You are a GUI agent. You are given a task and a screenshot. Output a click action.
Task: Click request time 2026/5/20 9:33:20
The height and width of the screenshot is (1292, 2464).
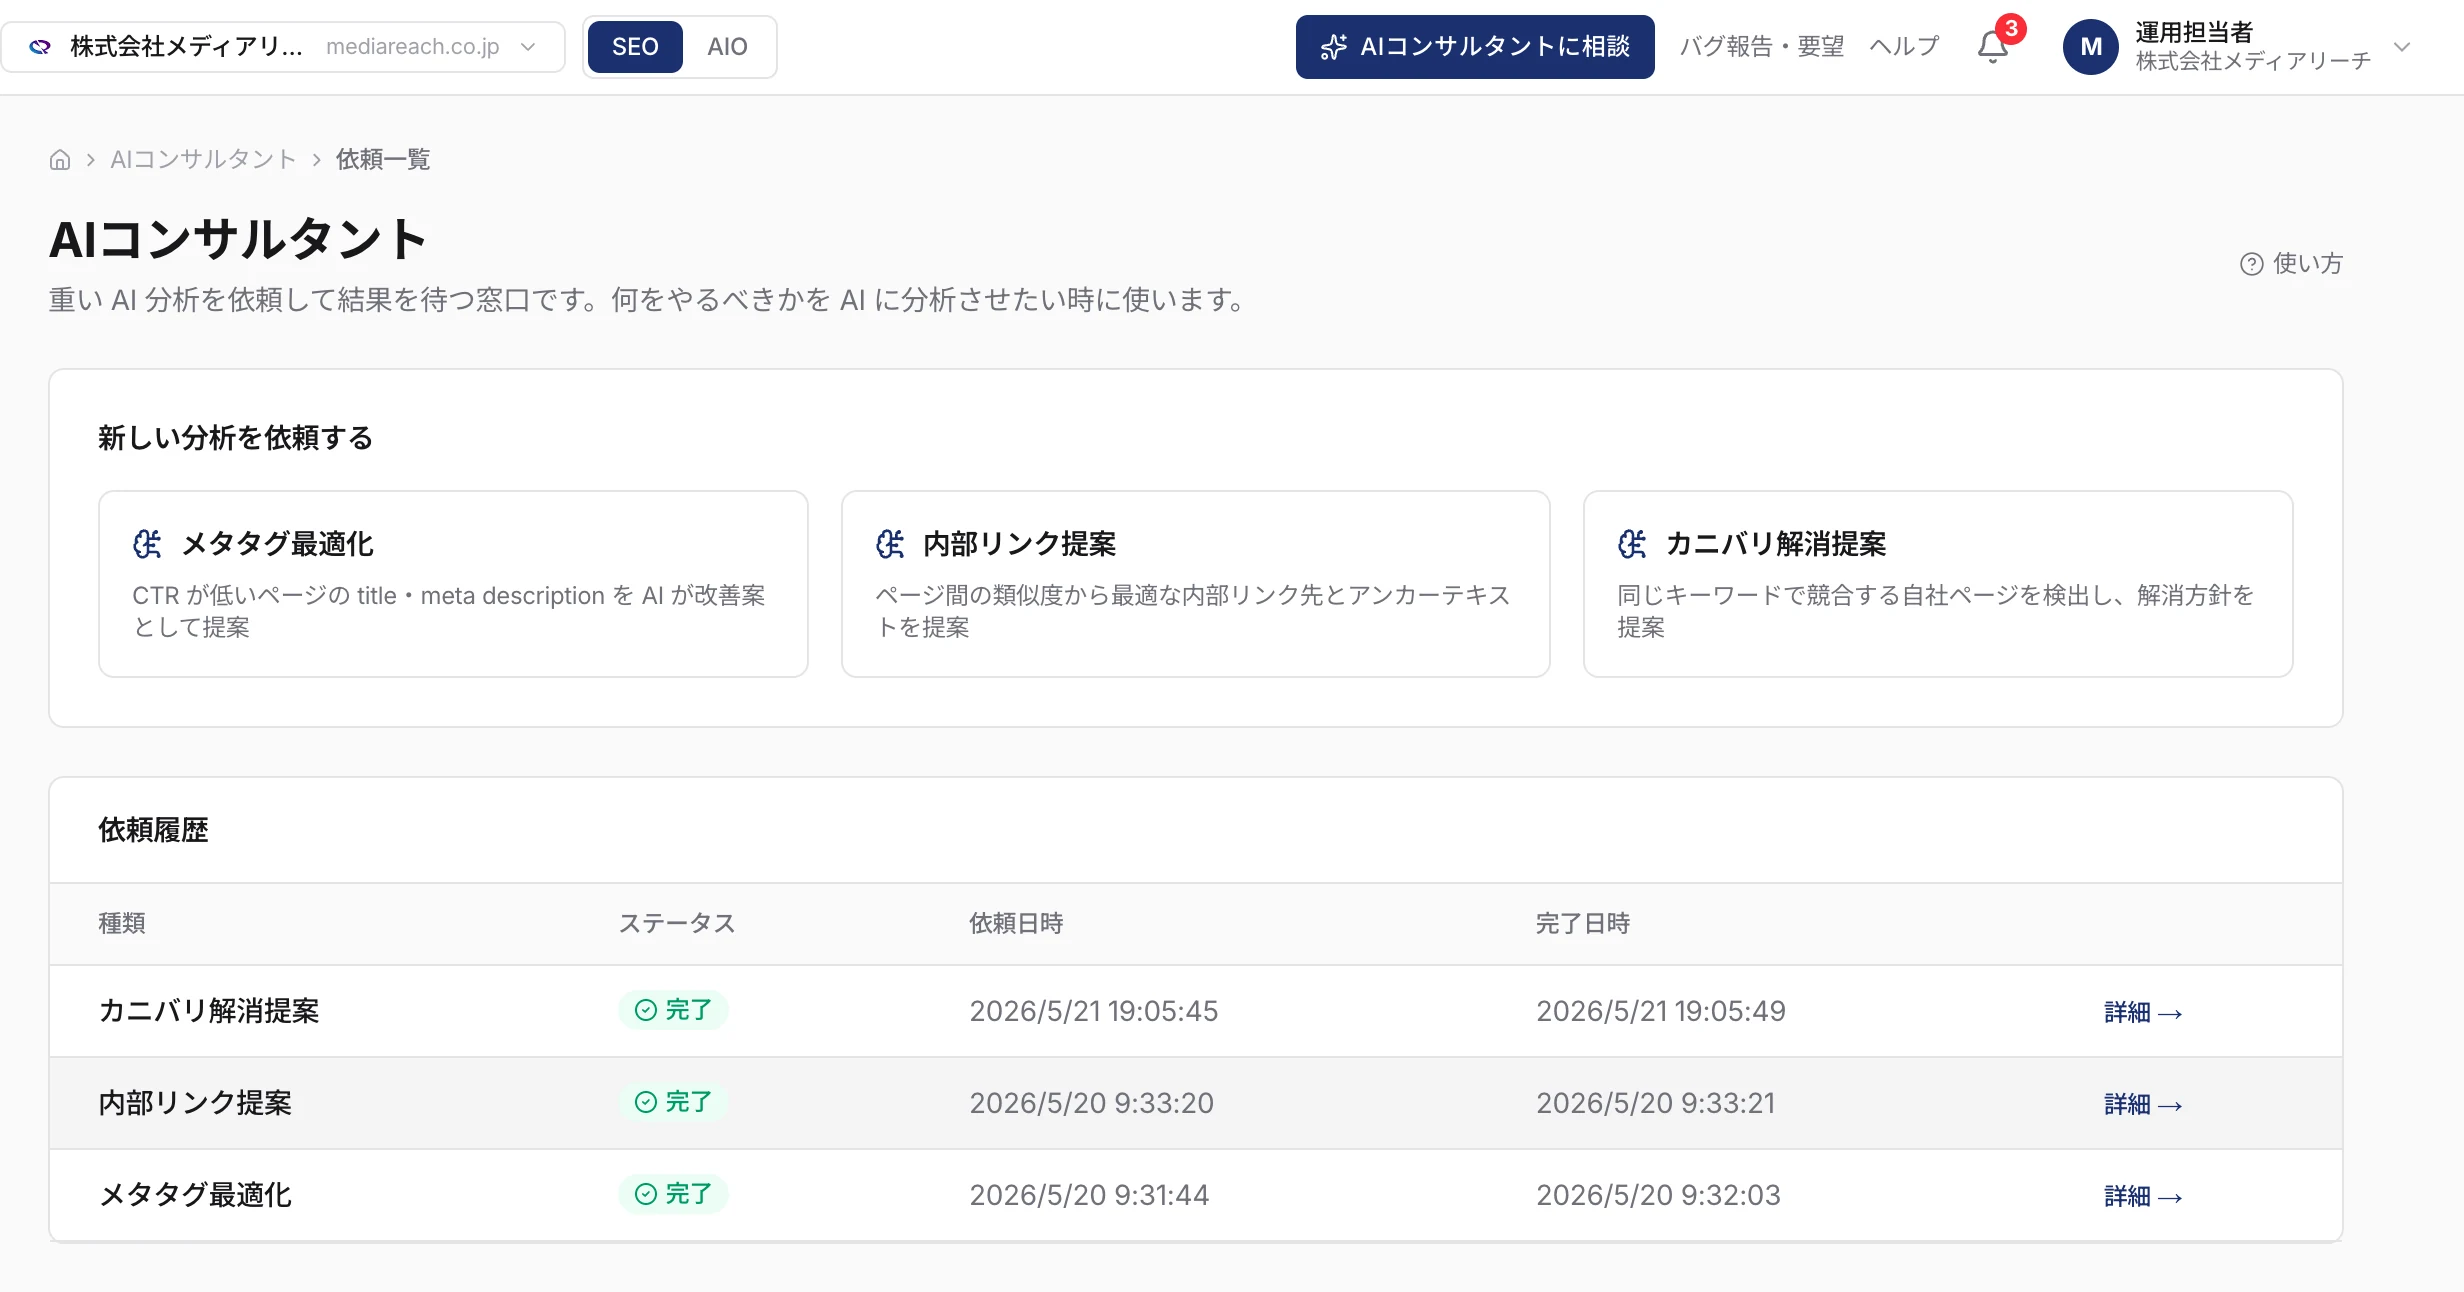pyautogui.click(x=1091, y=1103)
